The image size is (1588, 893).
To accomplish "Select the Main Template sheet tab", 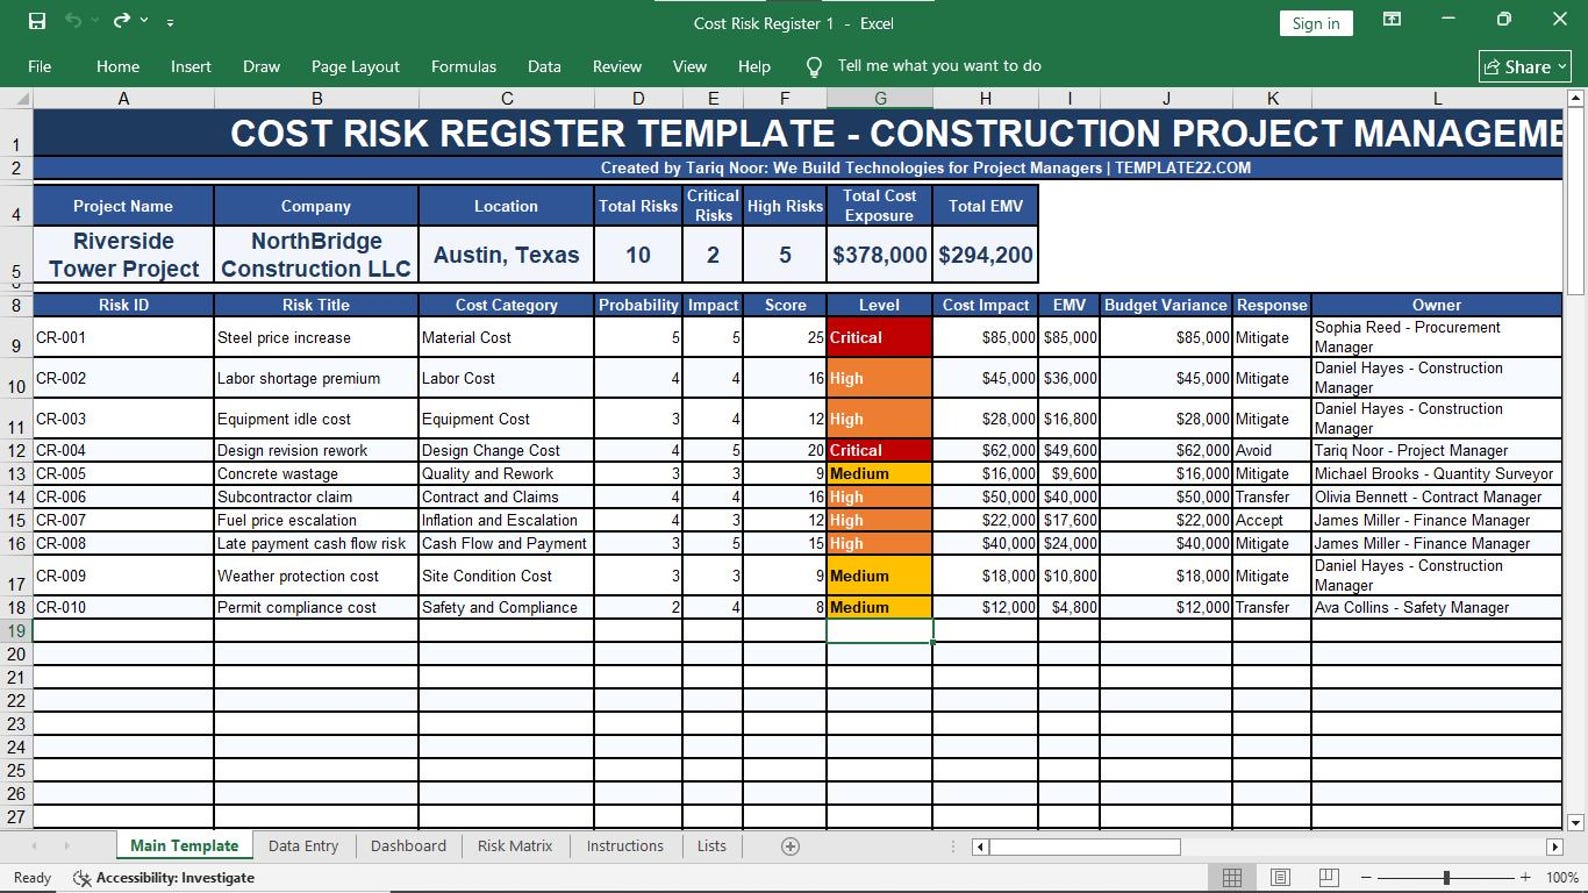I will click(x=184, y=846).
